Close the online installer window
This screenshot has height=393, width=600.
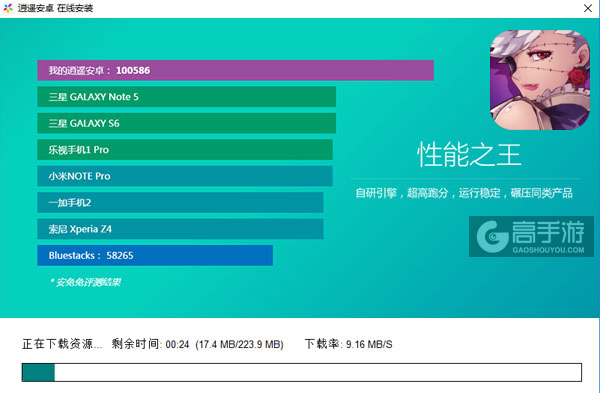(x=588, y=8)
